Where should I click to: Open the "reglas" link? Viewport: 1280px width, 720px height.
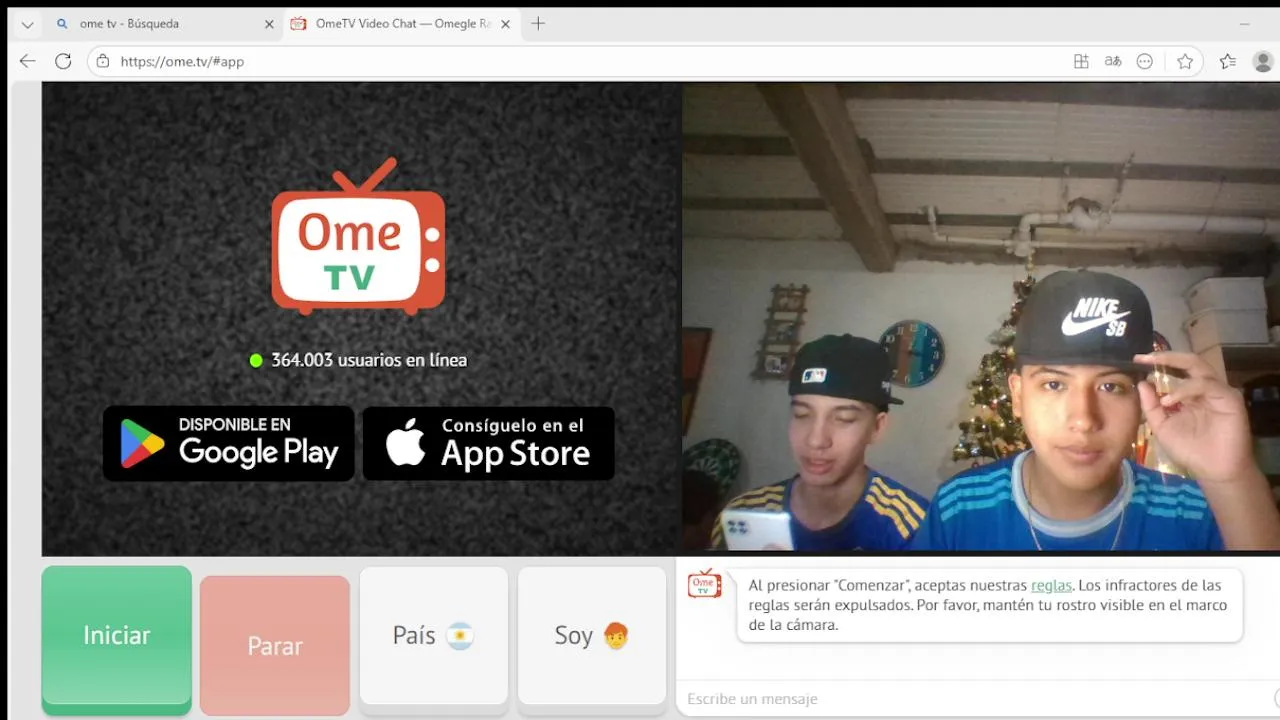click(1051, 585)
